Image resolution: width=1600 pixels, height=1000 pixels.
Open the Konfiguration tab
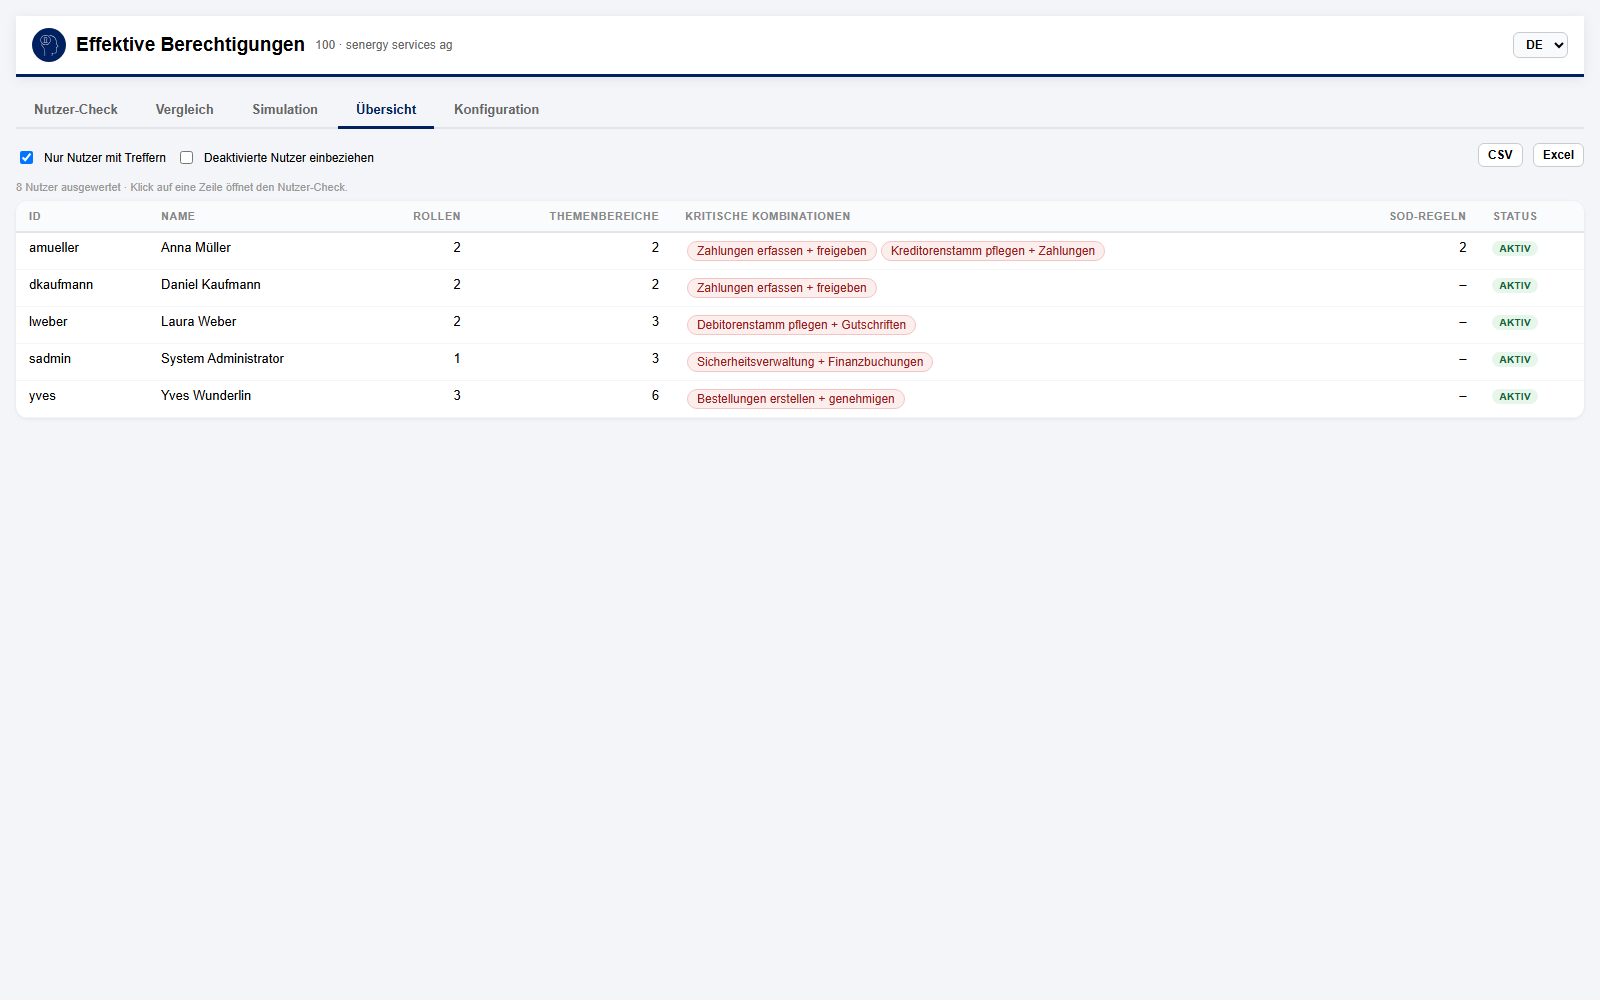496,110
